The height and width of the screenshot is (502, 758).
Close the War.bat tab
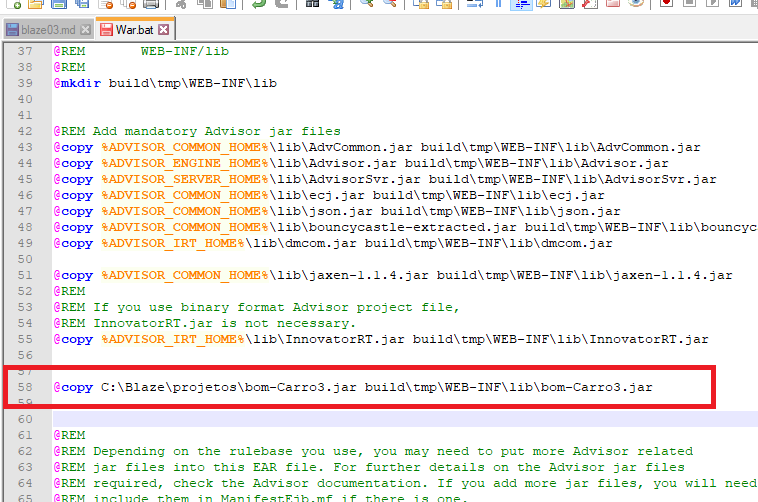[x=164, y=30]
